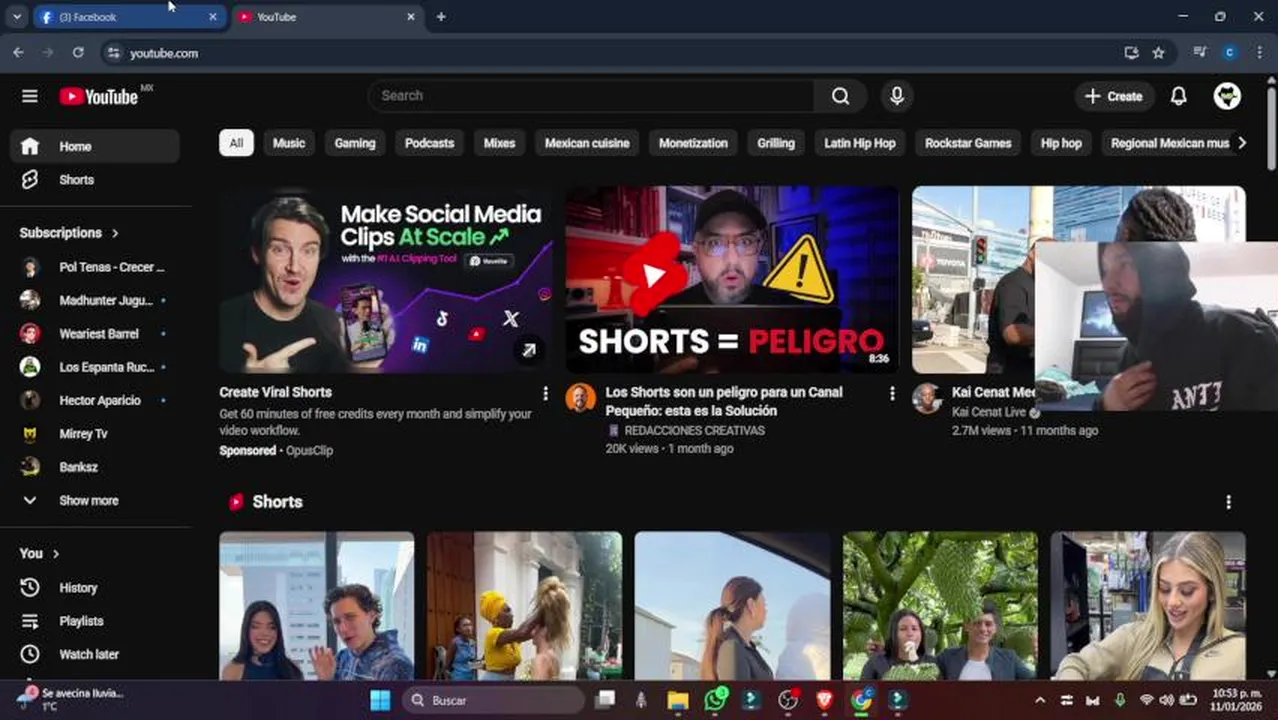The width and height of the screenshot is (1278, 720).
Task: Click the YouTube logo
Action: click(x=98, y=96)
